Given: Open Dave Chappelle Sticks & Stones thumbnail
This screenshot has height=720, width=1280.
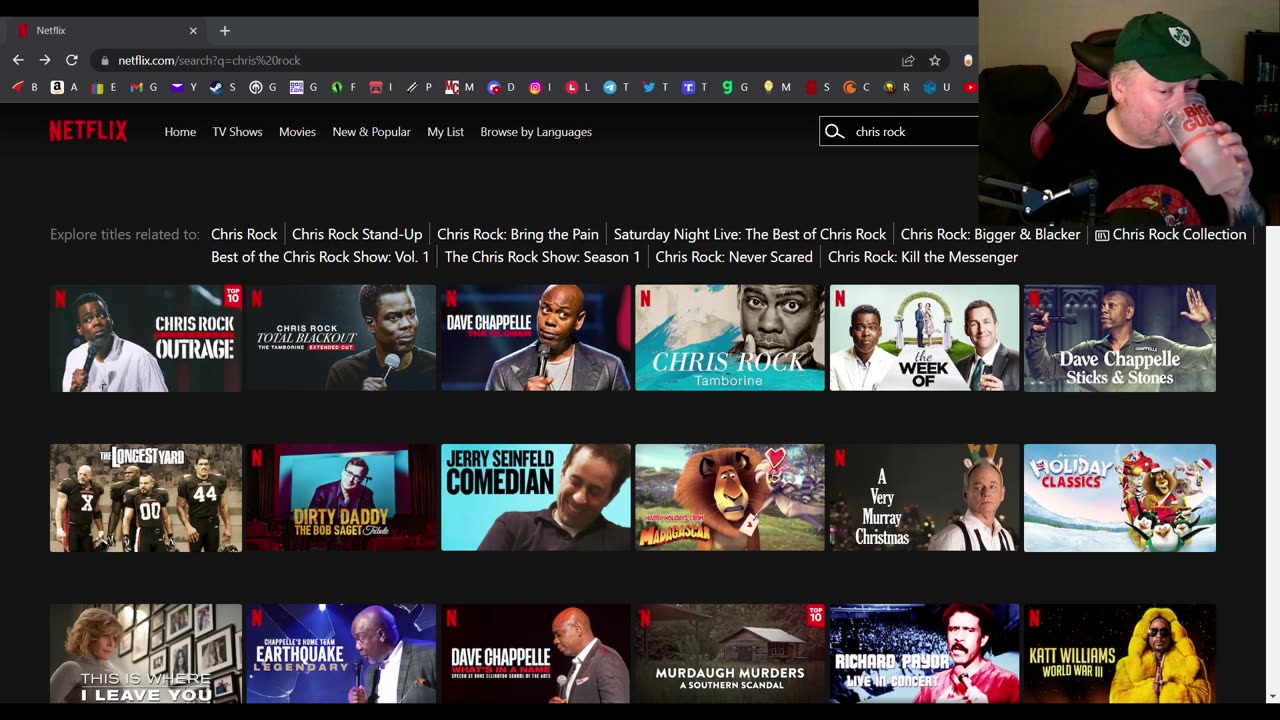Looking at the screenshot, I should [x=1120, y=338].
